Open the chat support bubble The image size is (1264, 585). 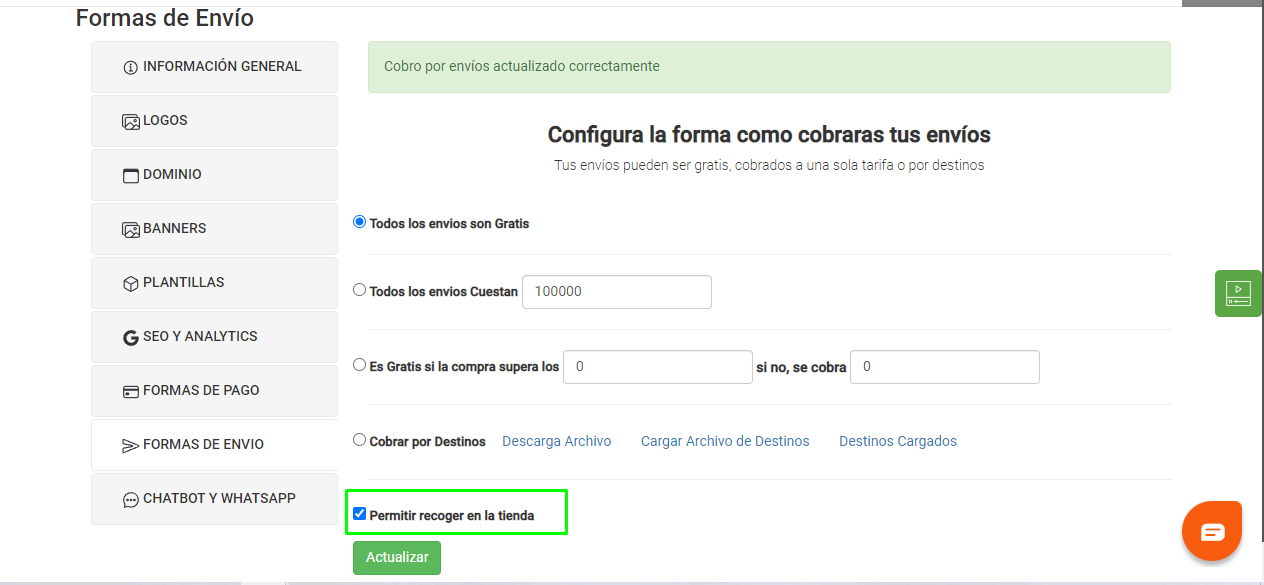pyautogui.click(x=1211, y=530)
